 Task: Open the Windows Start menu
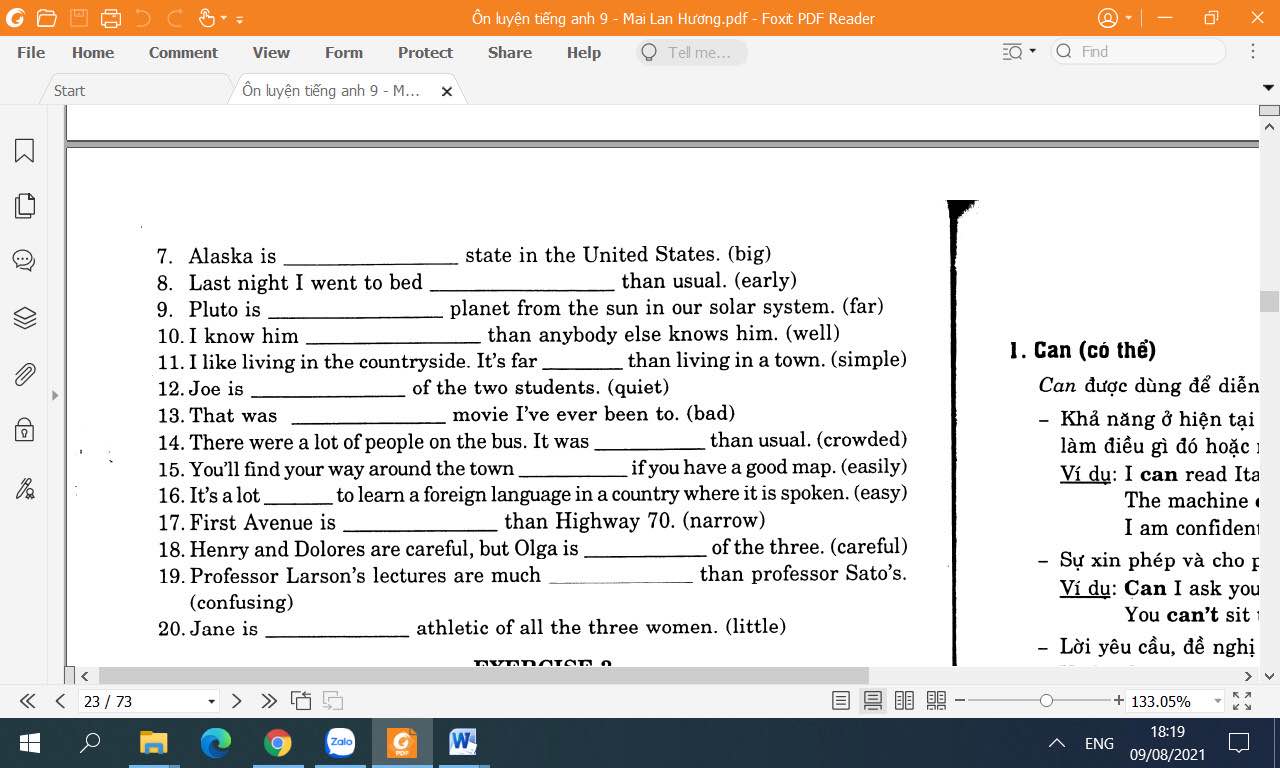click(x=29, y=743)
